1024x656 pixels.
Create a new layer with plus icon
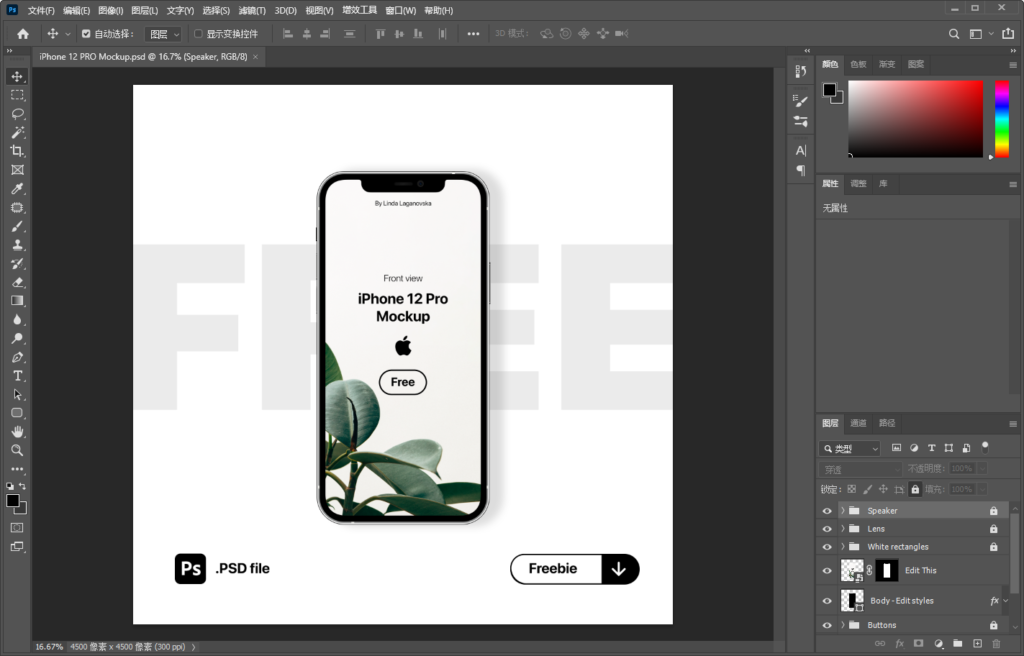coord(977,644)
